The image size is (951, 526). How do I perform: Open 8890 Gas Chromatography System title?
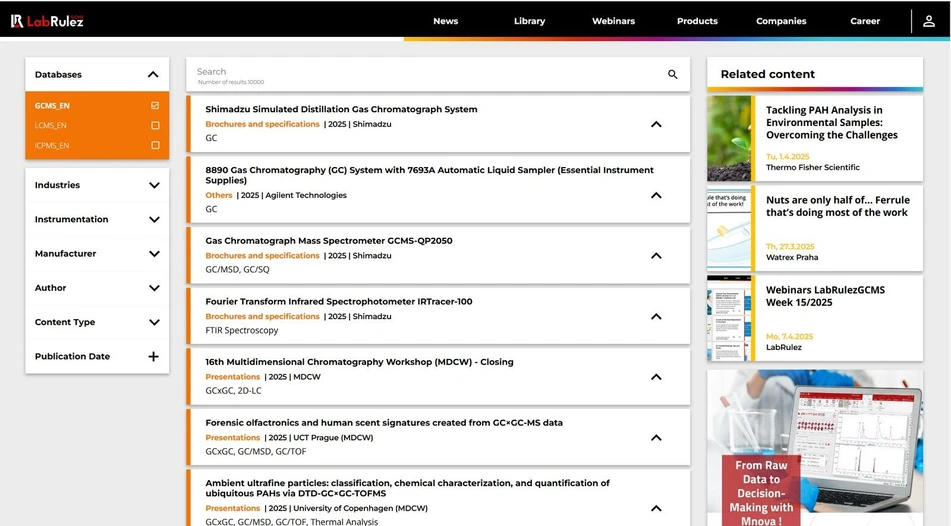429,175
